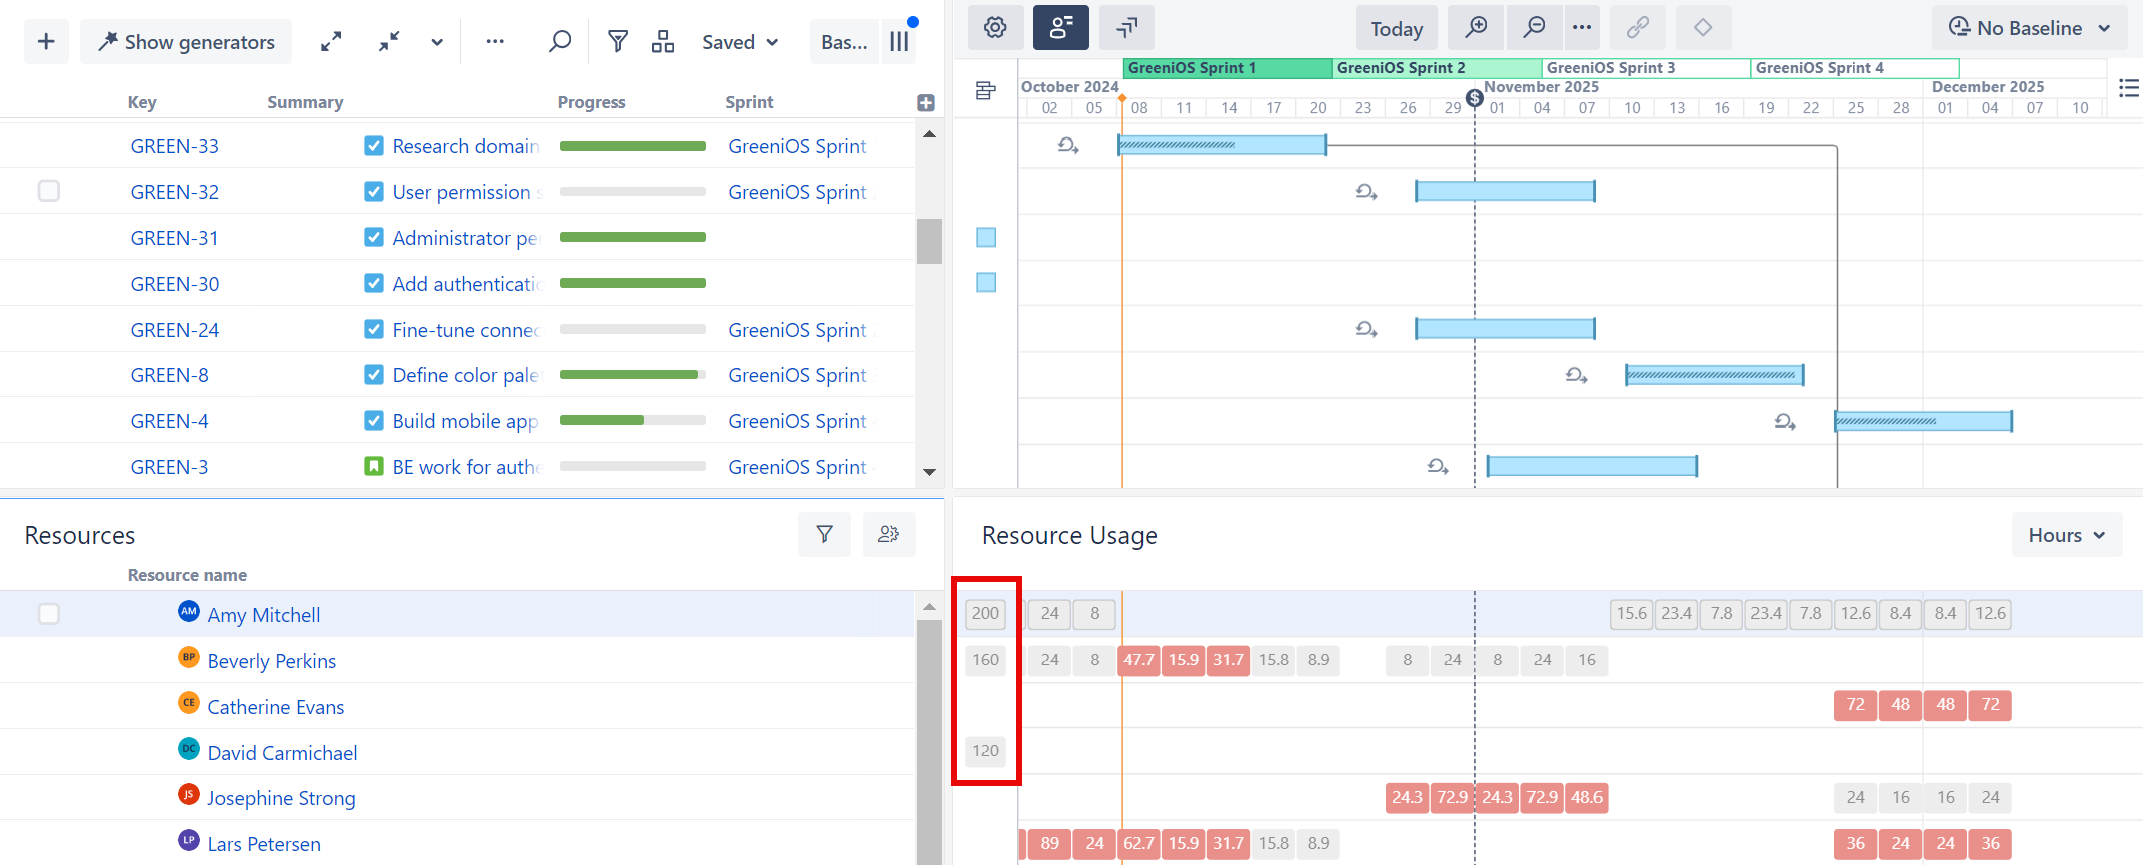The width and height of the screenshot is (2143, 865).
Task: Click the Sprint column header
Action: tap(749, 102)
